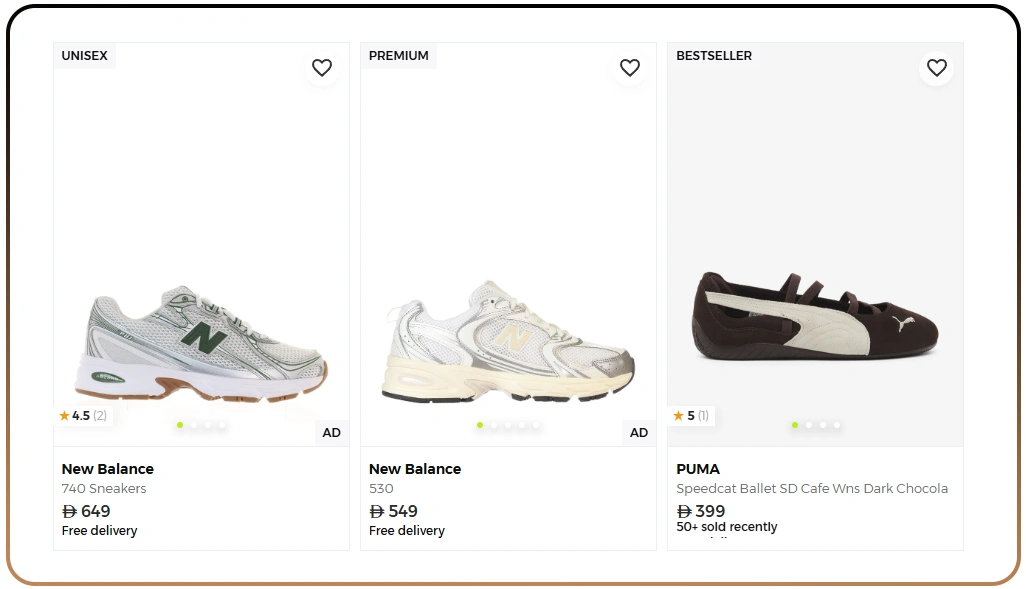The height and width of the screenshot is (589, 1026).
Task: Click the AD label on 740 Sneakers card
Action: [331, 433]
